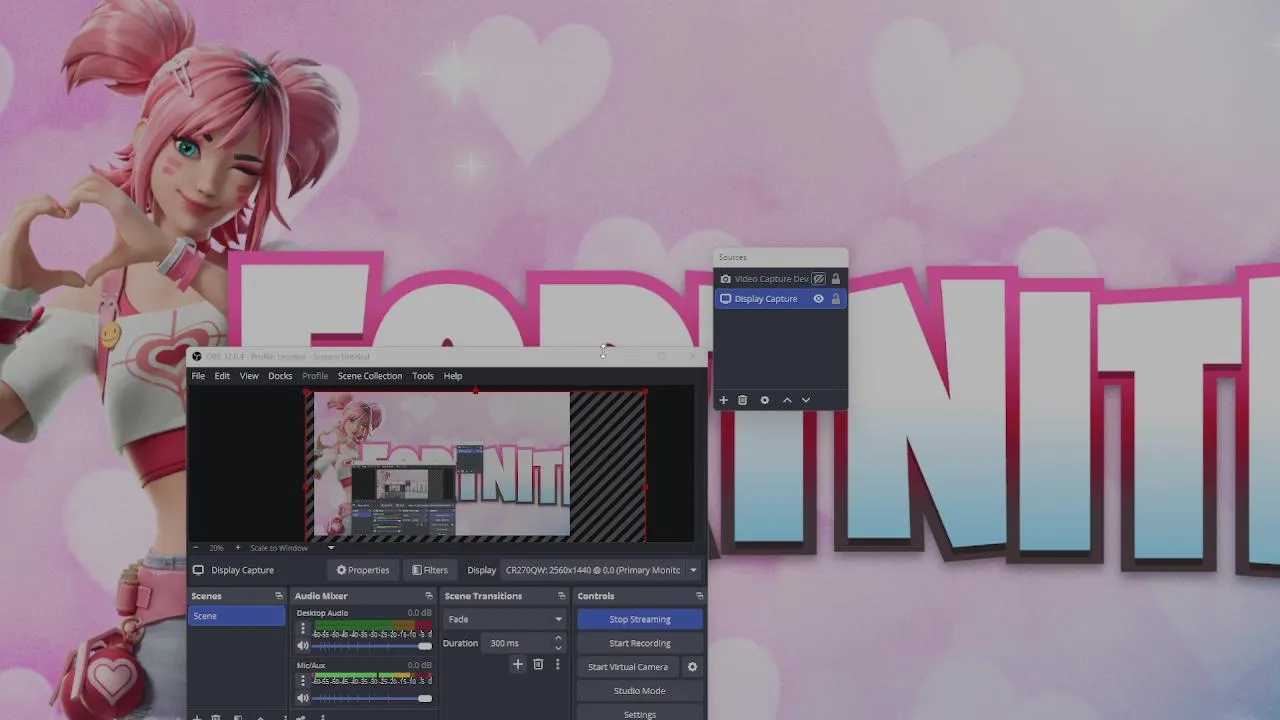
Task: Mute Mic/Aux speaker
Action: pyautogui.click(x=303, y=698)
